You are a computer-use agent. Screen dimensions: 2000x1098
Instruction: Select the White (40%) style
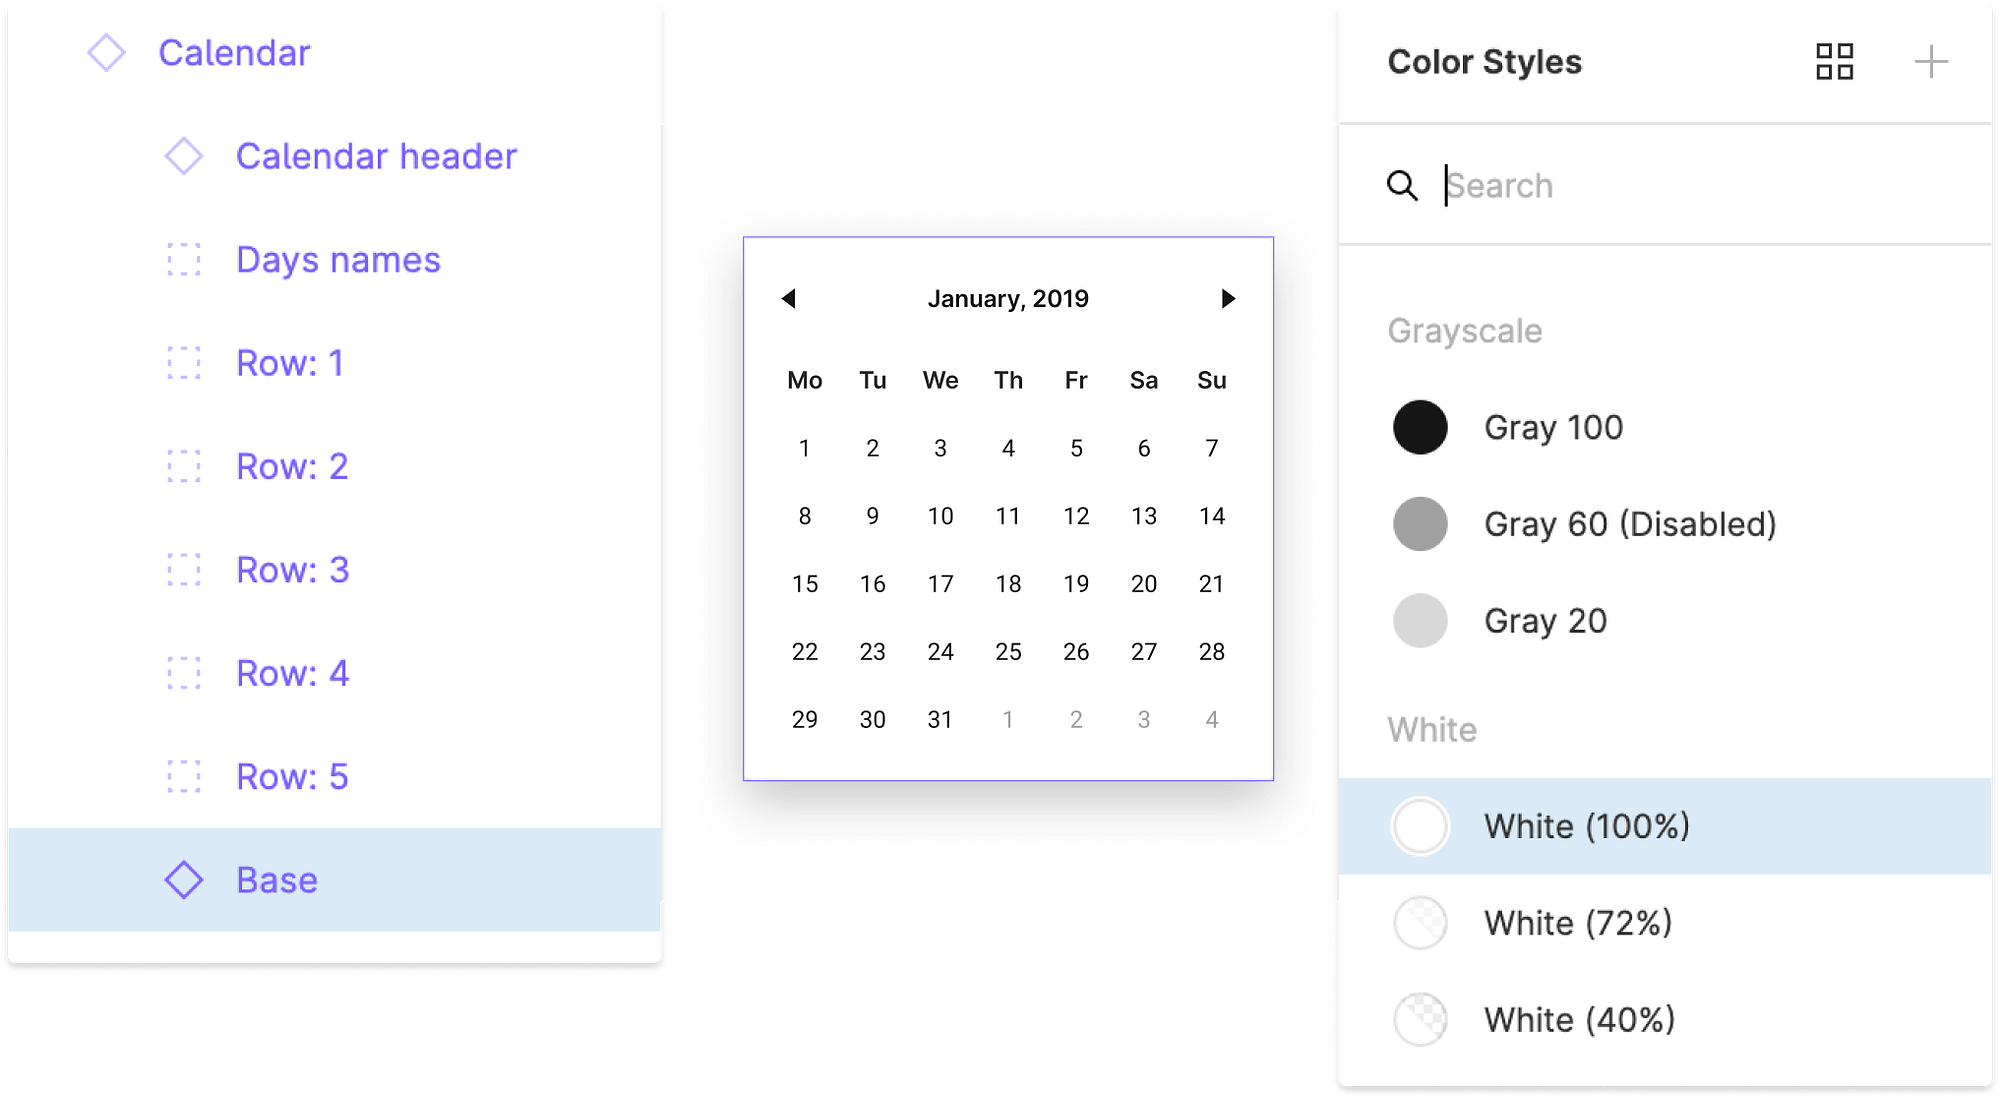coord(1665,1020)
